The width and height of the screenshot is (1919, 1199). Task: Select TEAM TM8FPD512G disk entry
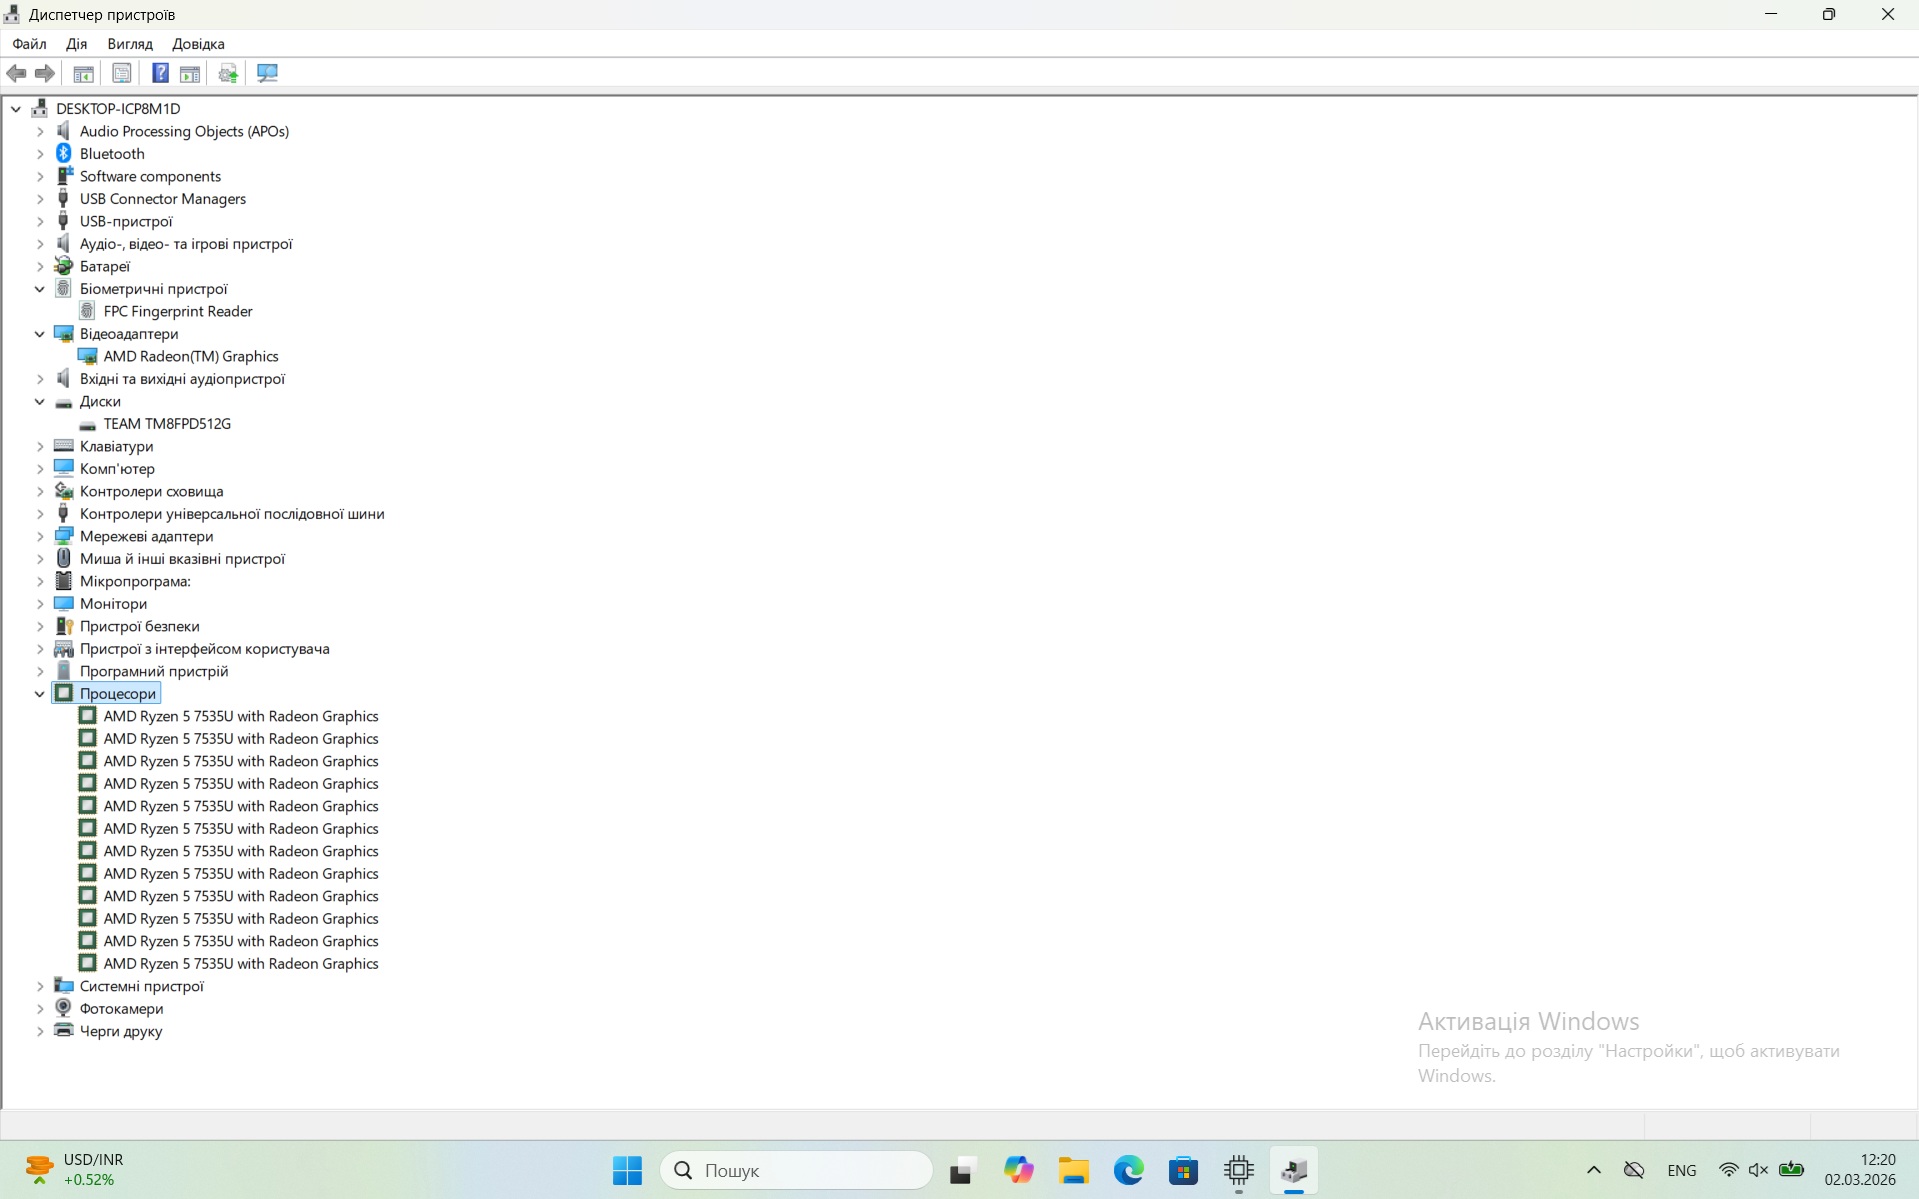point(167,424)
